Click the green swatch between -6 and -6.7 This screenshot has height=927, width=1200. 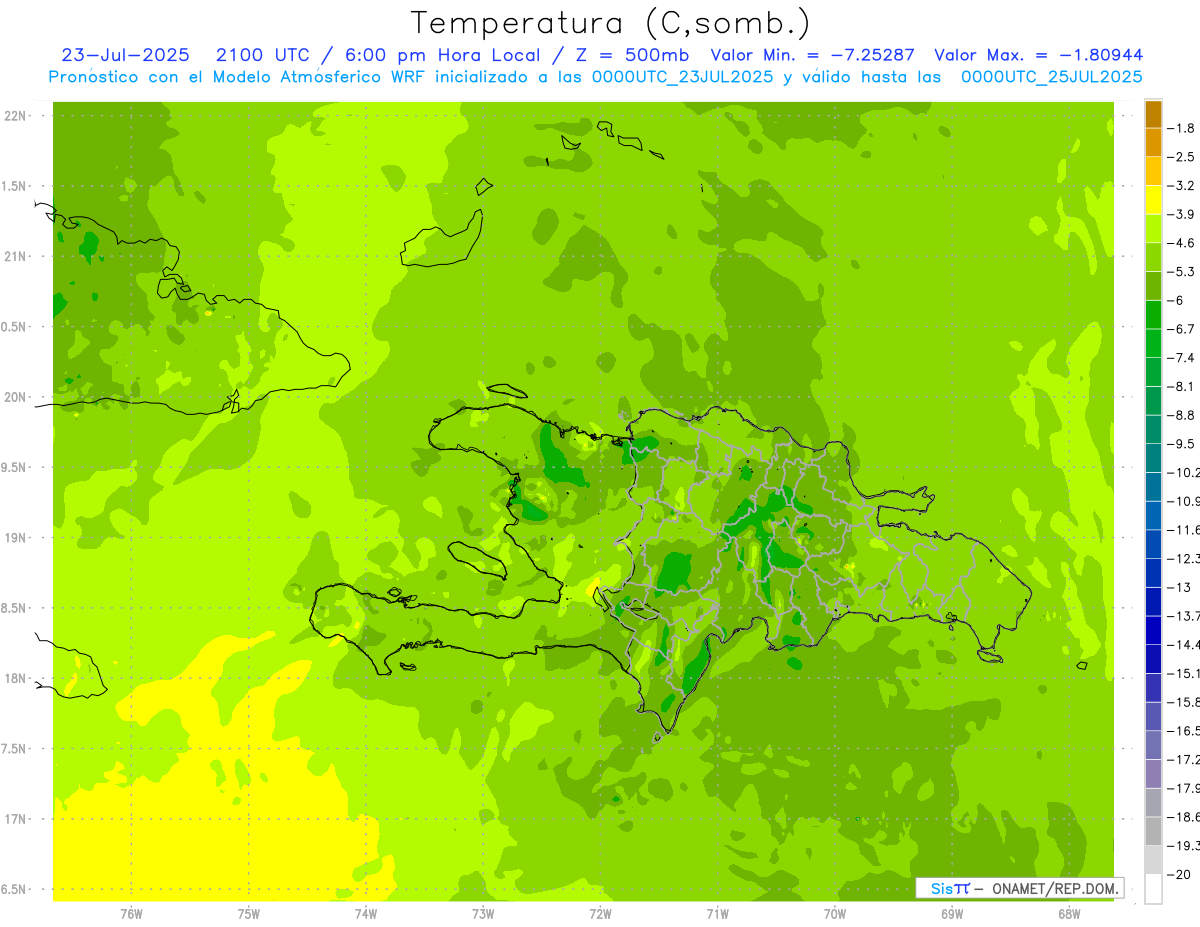tap(1153, 314)
